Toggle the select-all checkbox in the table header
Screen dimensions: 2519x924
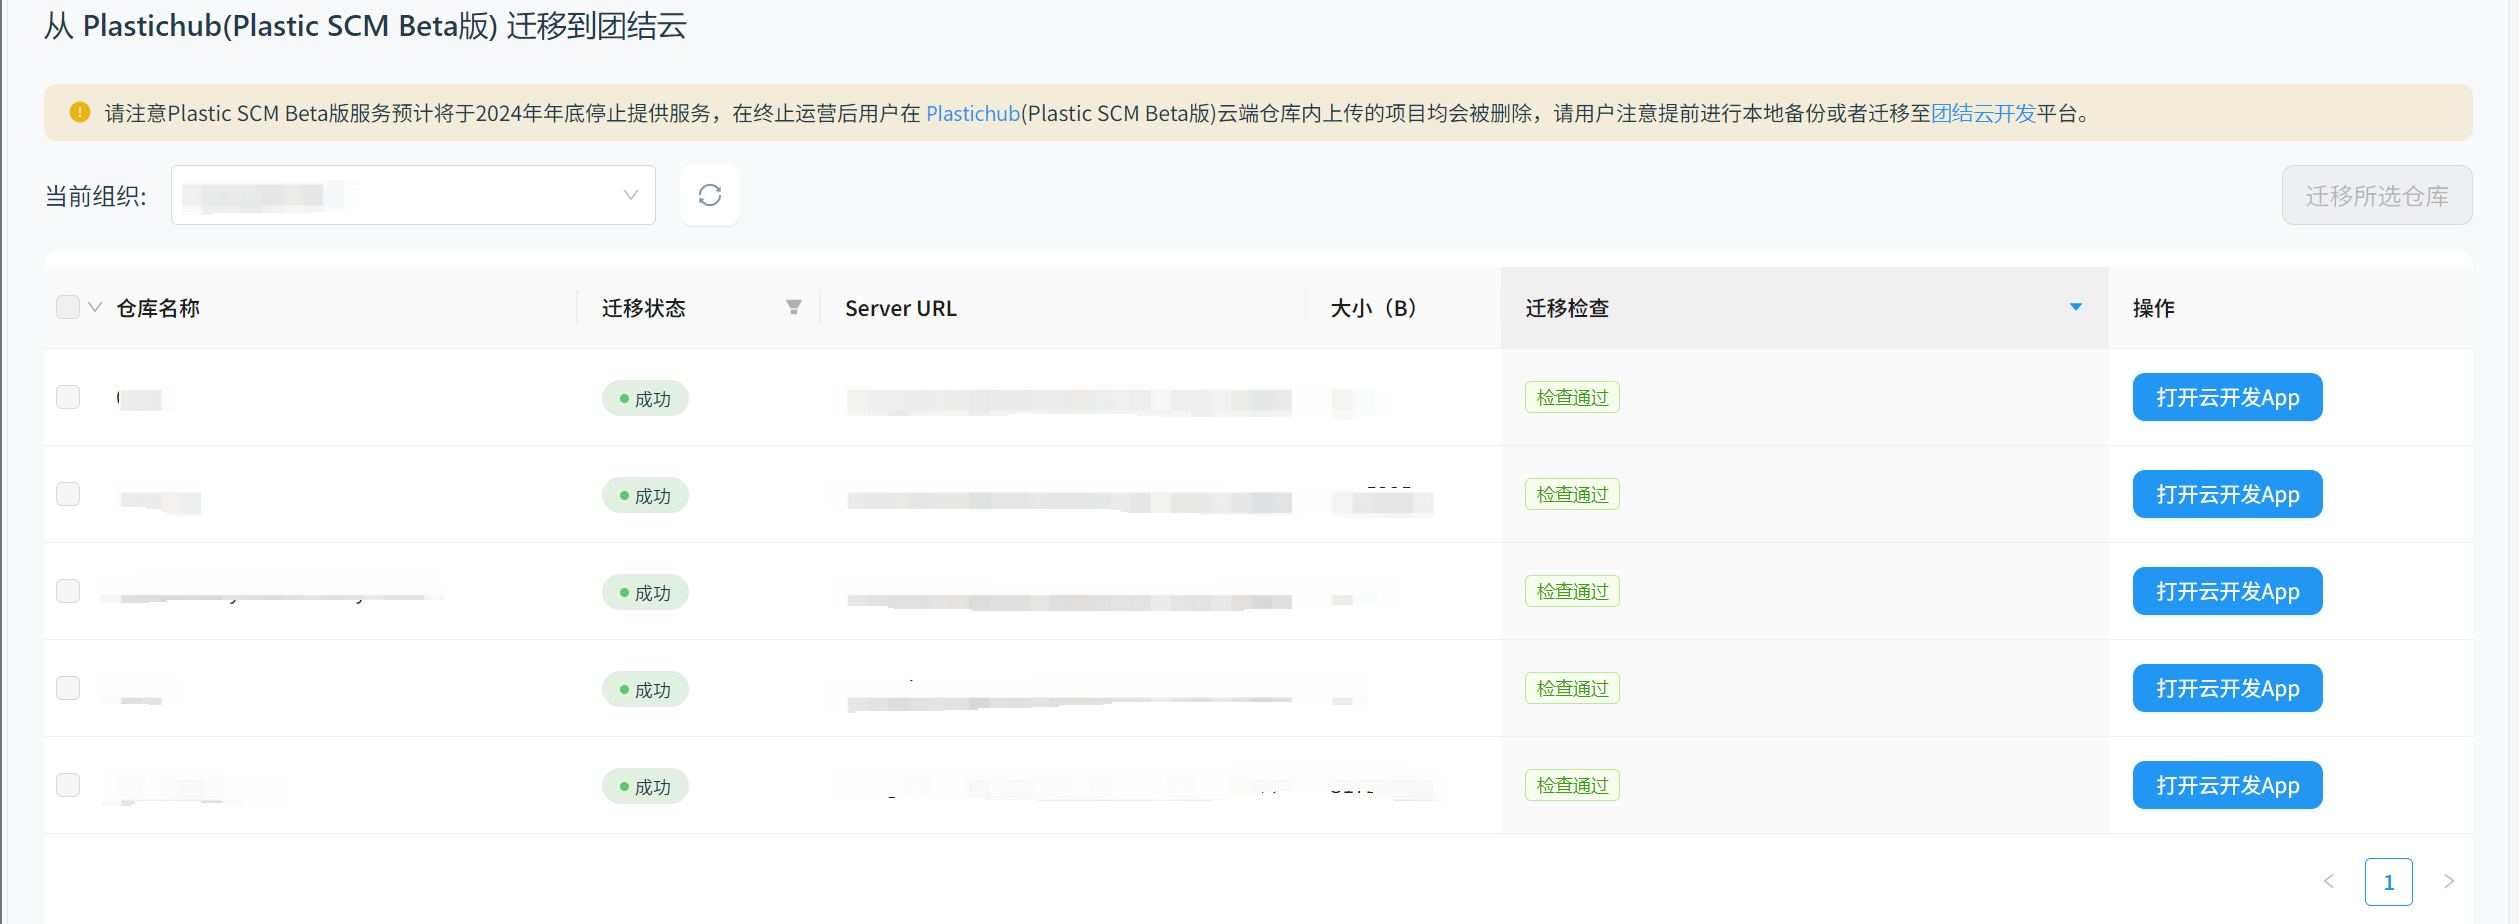tap(68, 307)
